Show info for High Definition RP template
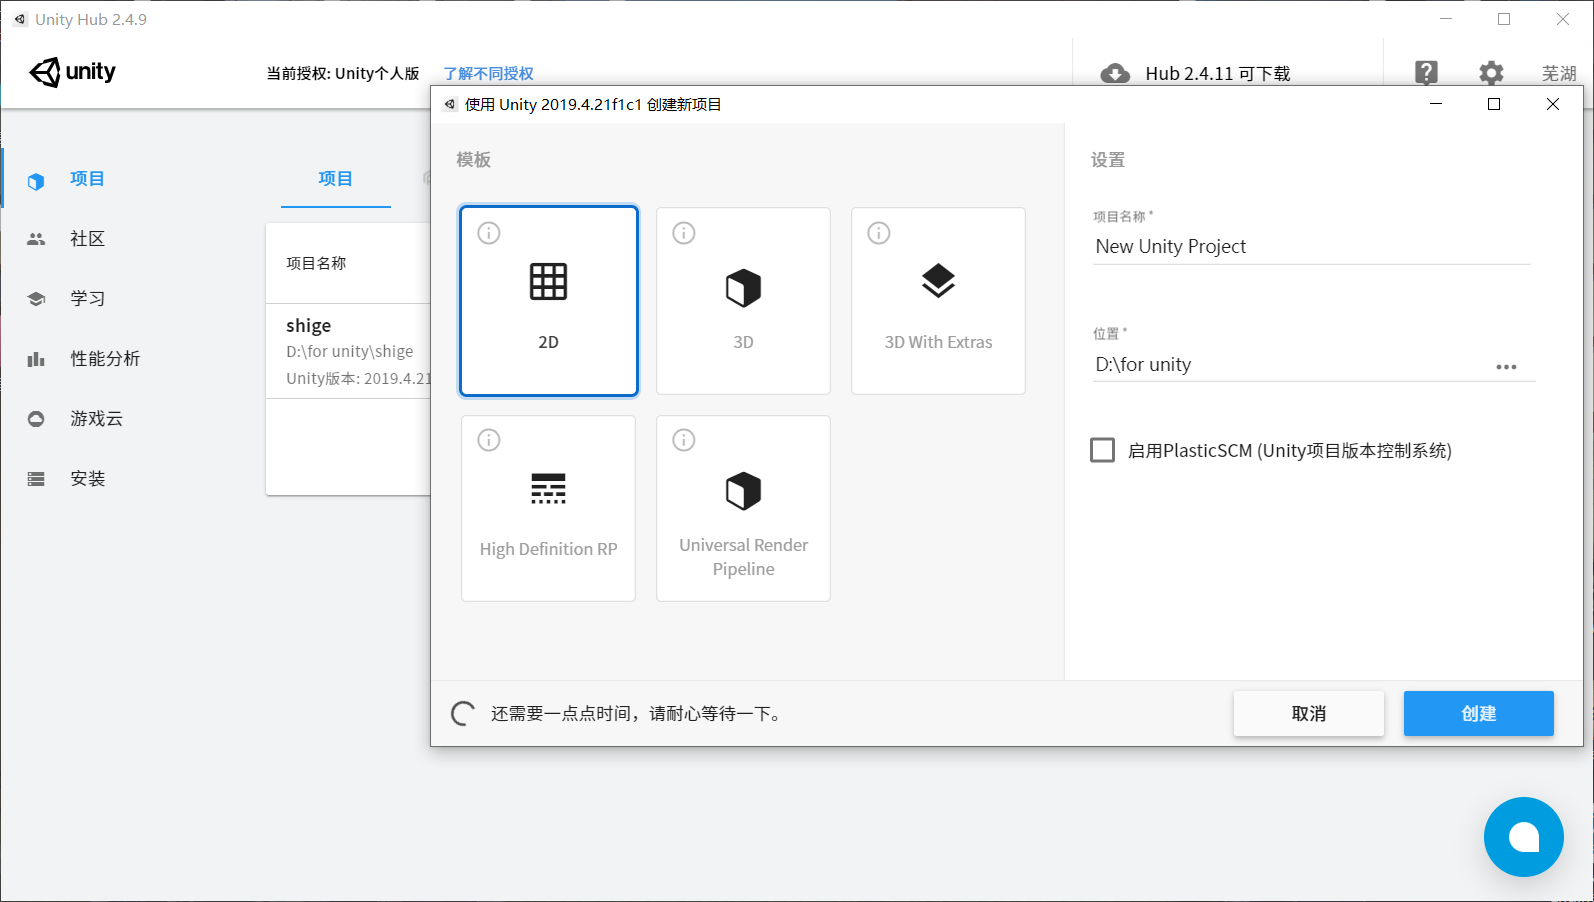1594x902 pixels. [x=489, y=440]
